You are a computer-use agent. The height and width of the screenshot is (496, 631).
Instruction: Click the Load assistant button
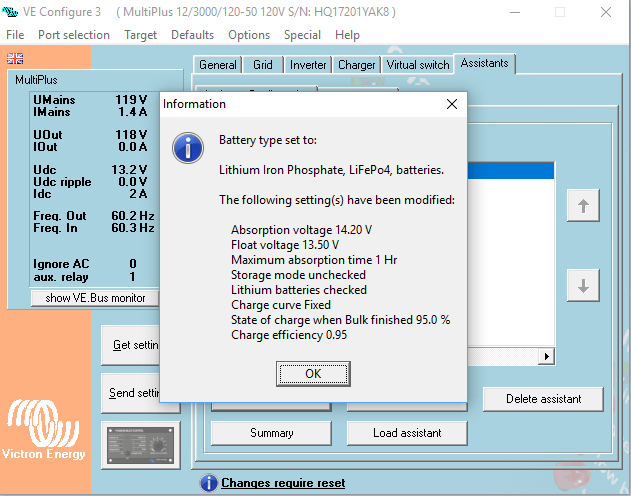407,433
